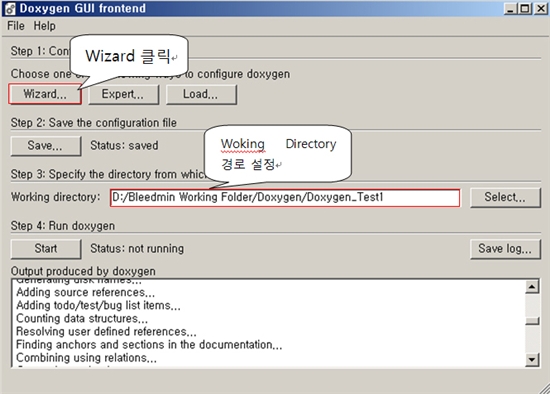
Task: Save the configuration file with Save...
Action: coord(46,146)
